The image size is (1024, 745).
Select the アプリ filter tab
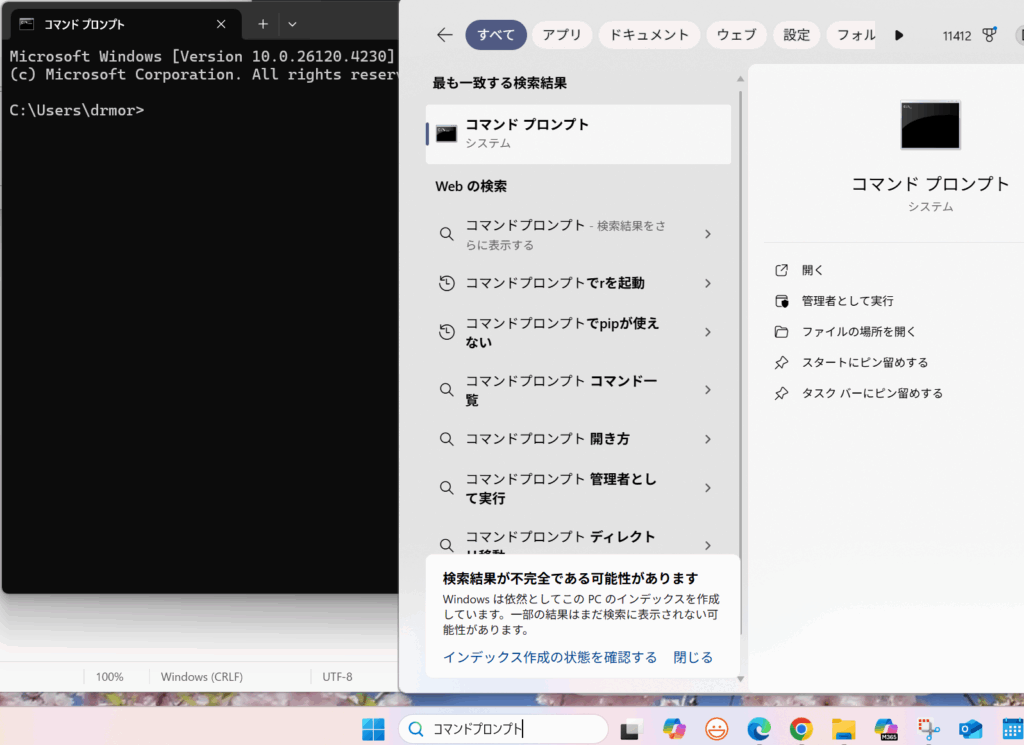pyautogui.click(x=562, y=35)
